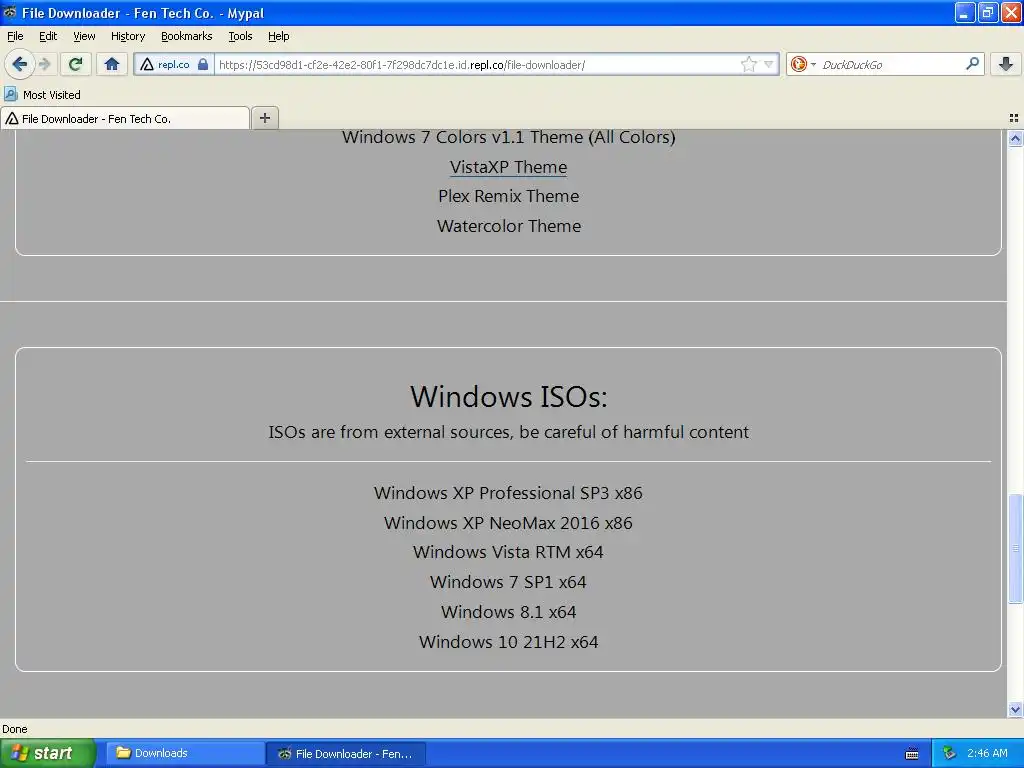This screenshot has height=768, width=1024.
Task: Open the Bookmarks menu
Action: click(187, 36)
